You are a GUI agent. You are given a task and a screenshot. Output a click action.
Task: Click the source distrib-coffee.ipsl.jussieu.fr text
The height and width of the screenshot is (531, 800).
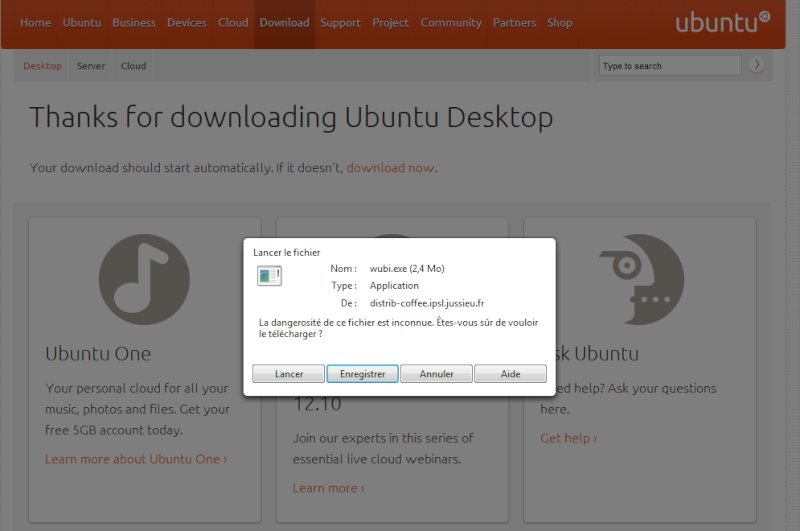pyautogui.click(x=427, y=304)
